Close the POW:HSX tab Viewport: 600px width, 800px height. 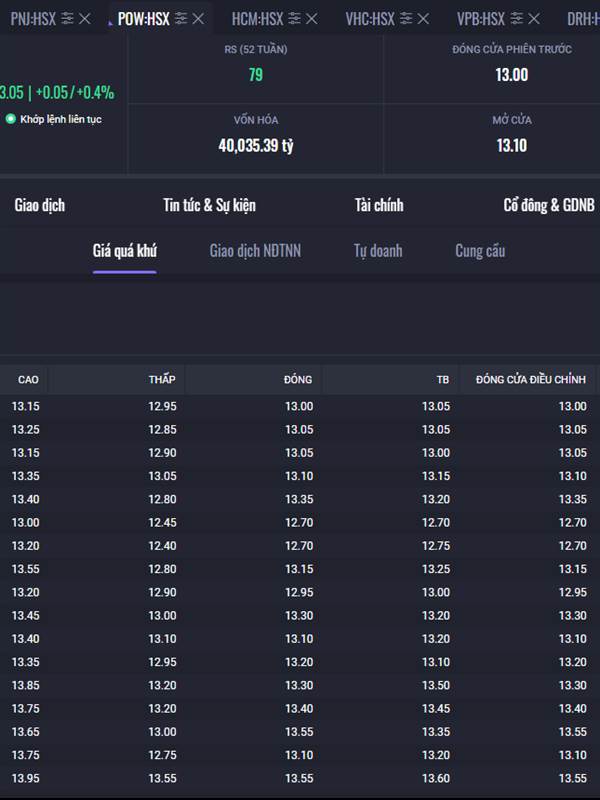click(x=198, y=18)
